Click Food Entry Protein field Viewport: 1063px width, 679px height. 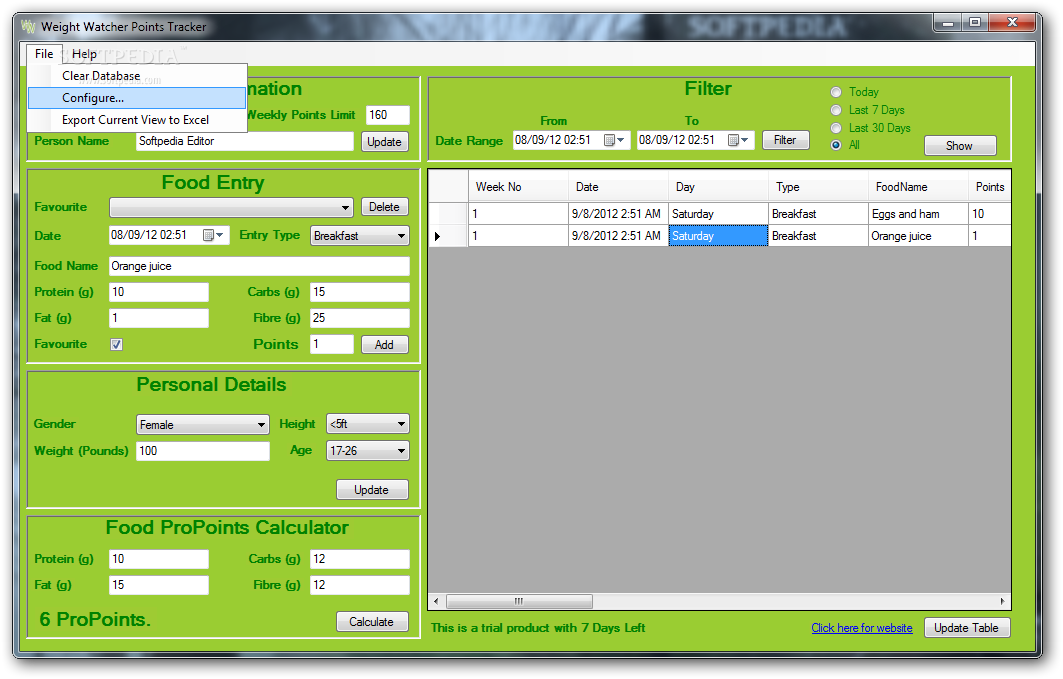159,292
